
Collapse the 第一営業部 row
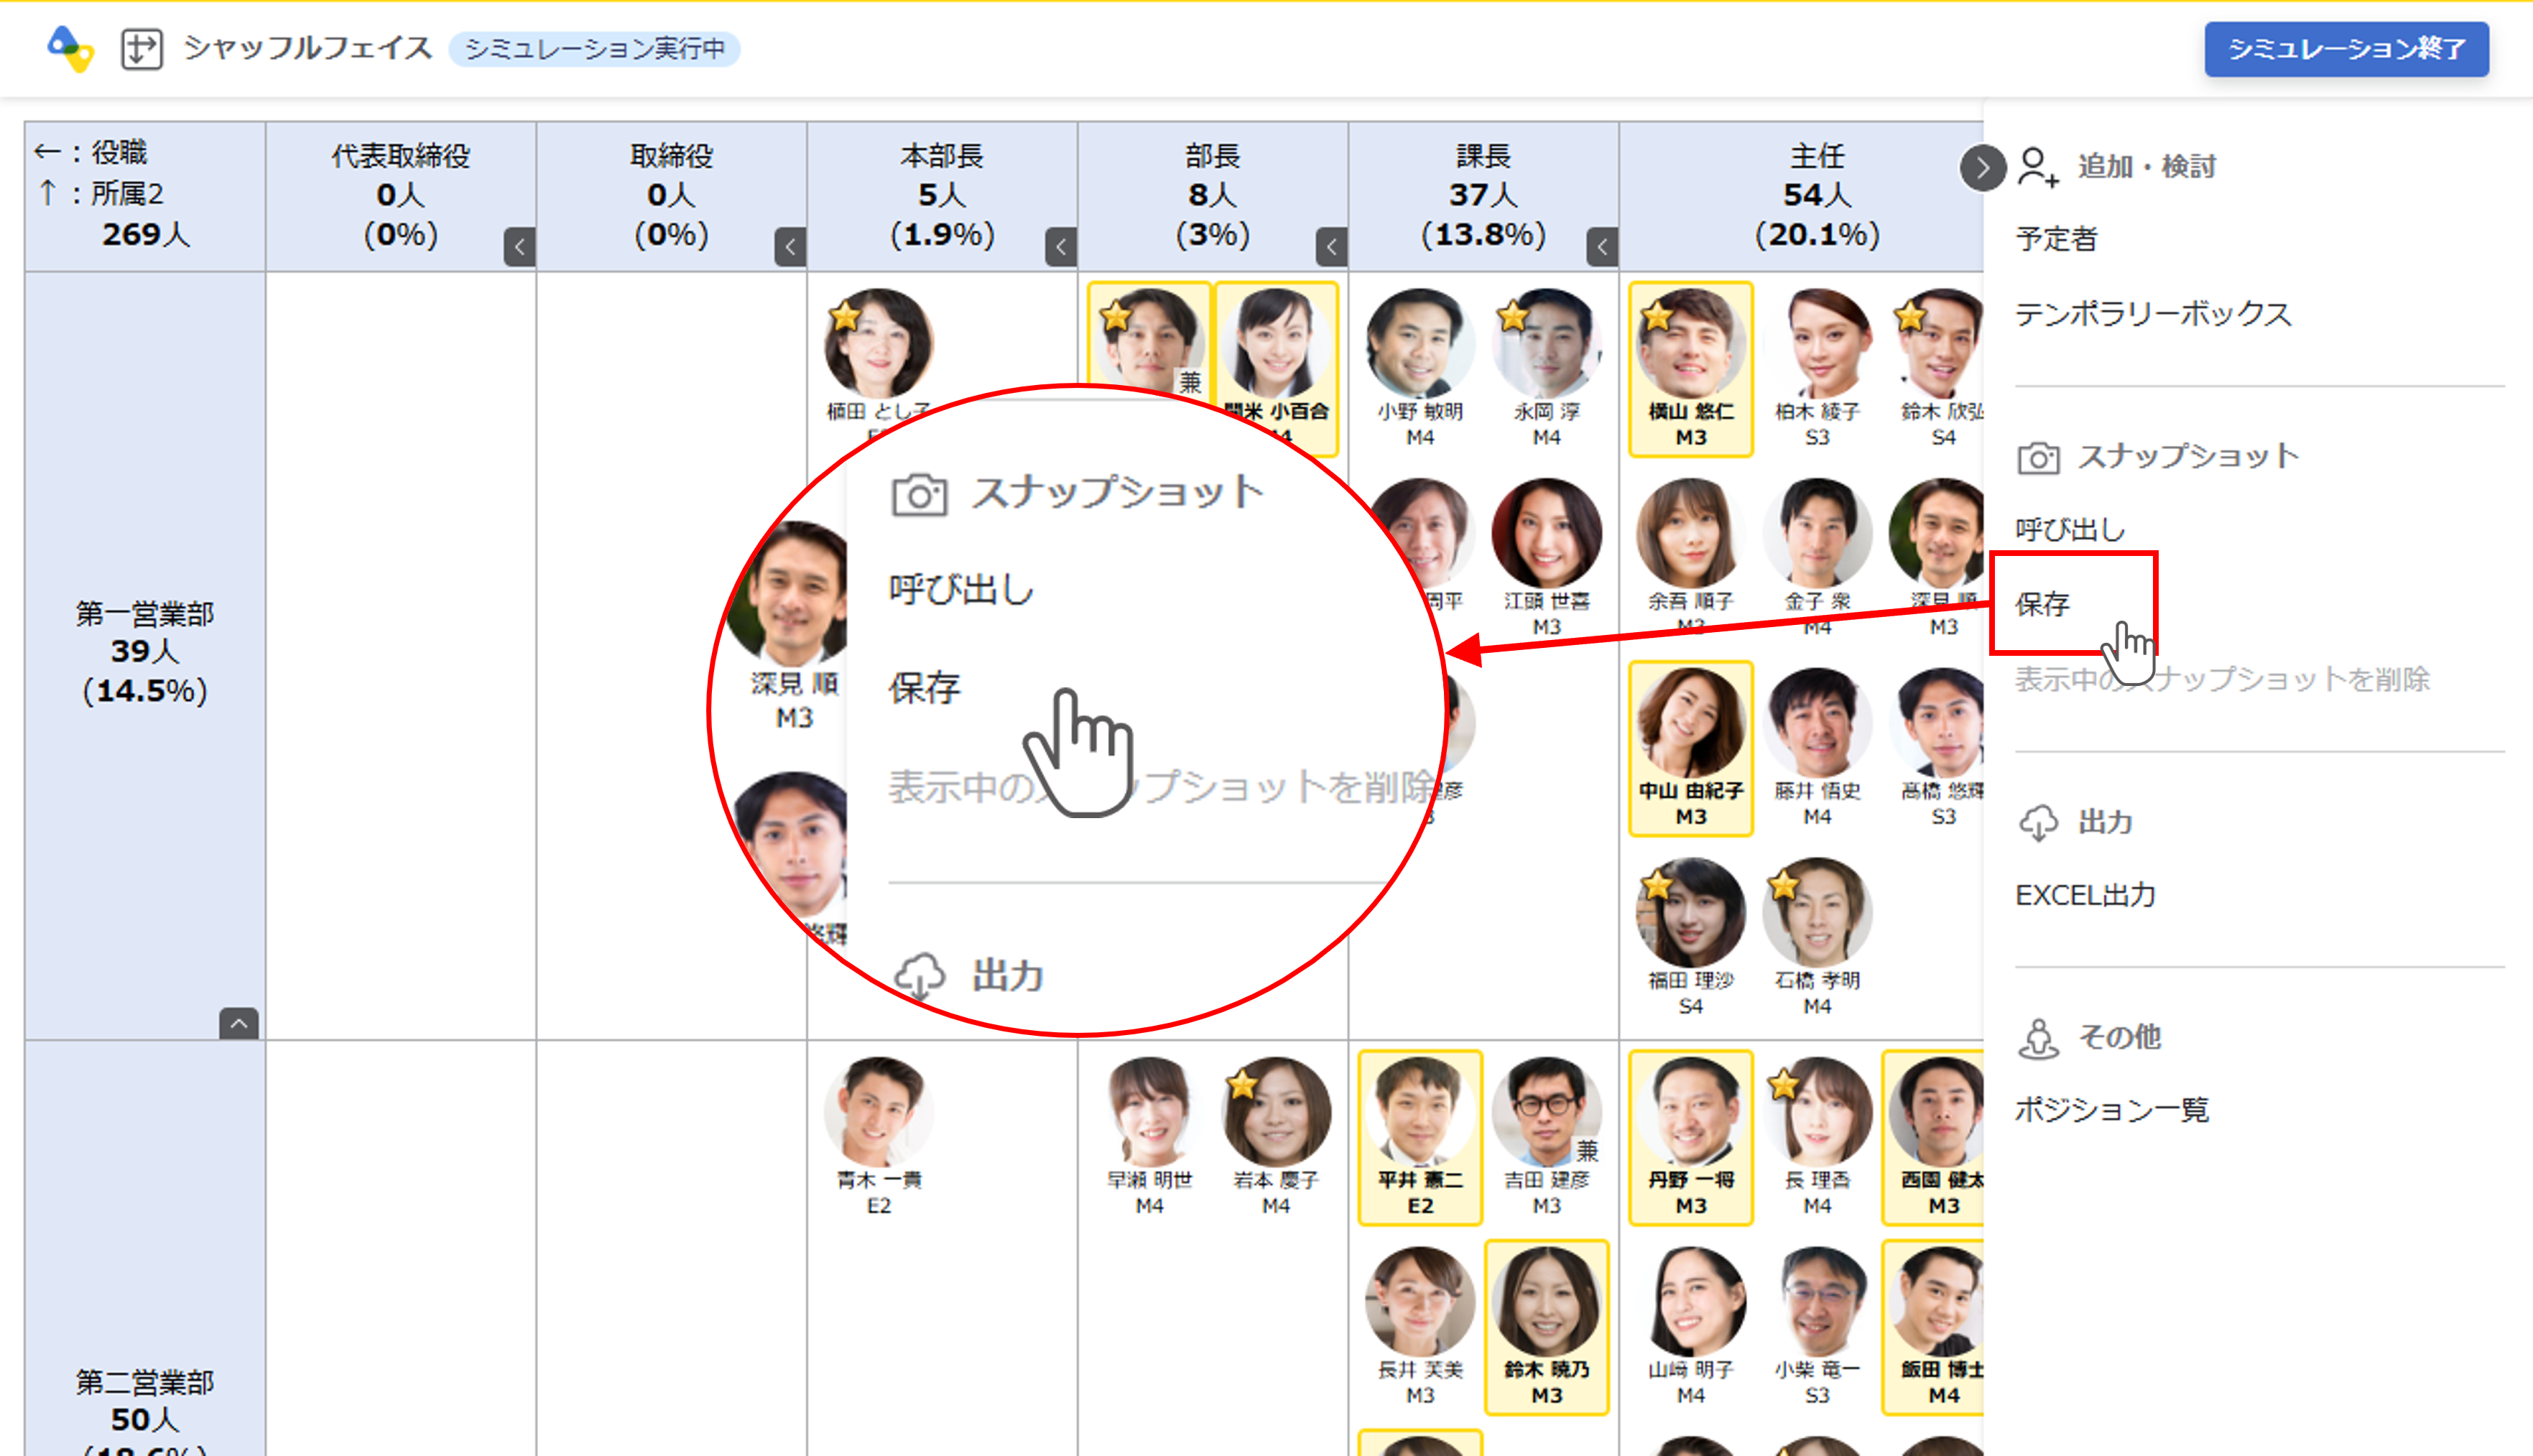239,1023
